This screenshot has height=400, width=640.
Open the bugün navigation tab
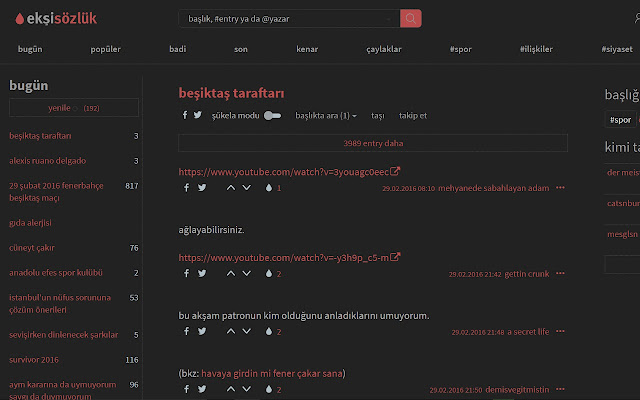(x=30, y=49)
